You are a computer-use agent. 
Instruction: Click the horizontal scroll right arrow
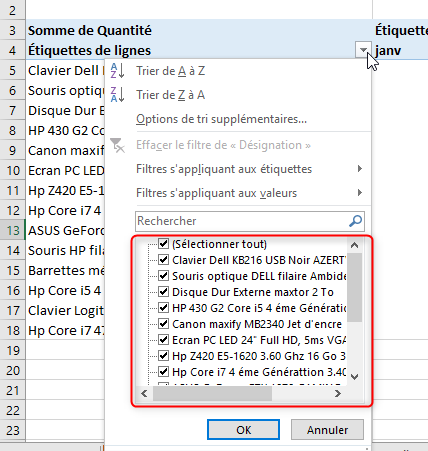(x=338, y=394)
